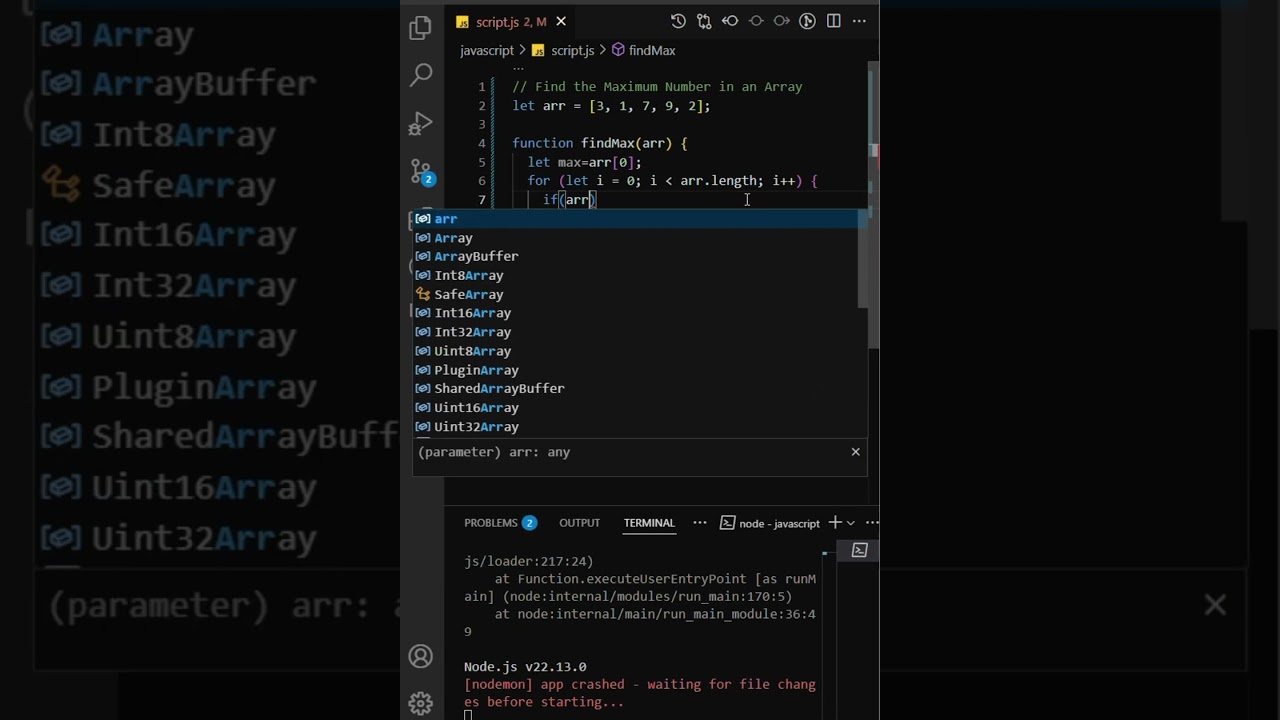Switch to the TERMINAL panel tab
Image resolution: width=1280 pixels, height=720 pixels.
click(649, 523)
